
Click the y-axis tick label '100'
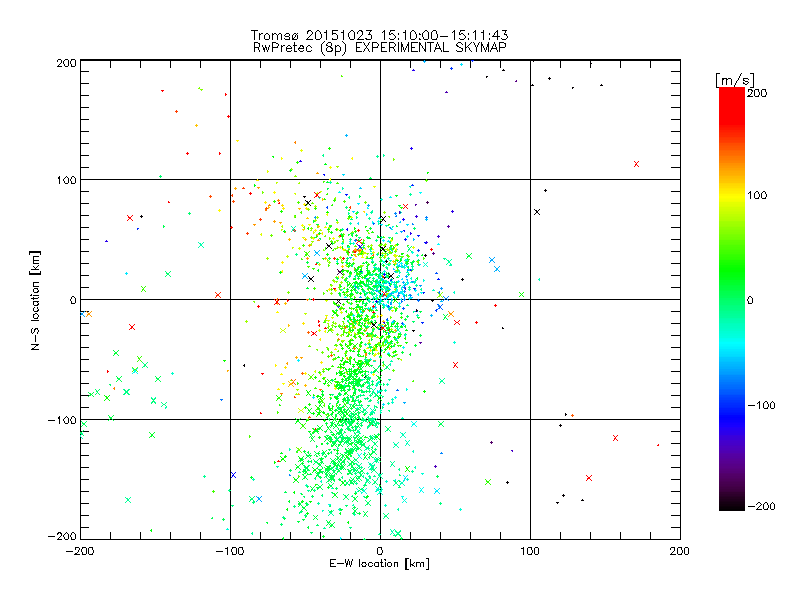point(66,180)
